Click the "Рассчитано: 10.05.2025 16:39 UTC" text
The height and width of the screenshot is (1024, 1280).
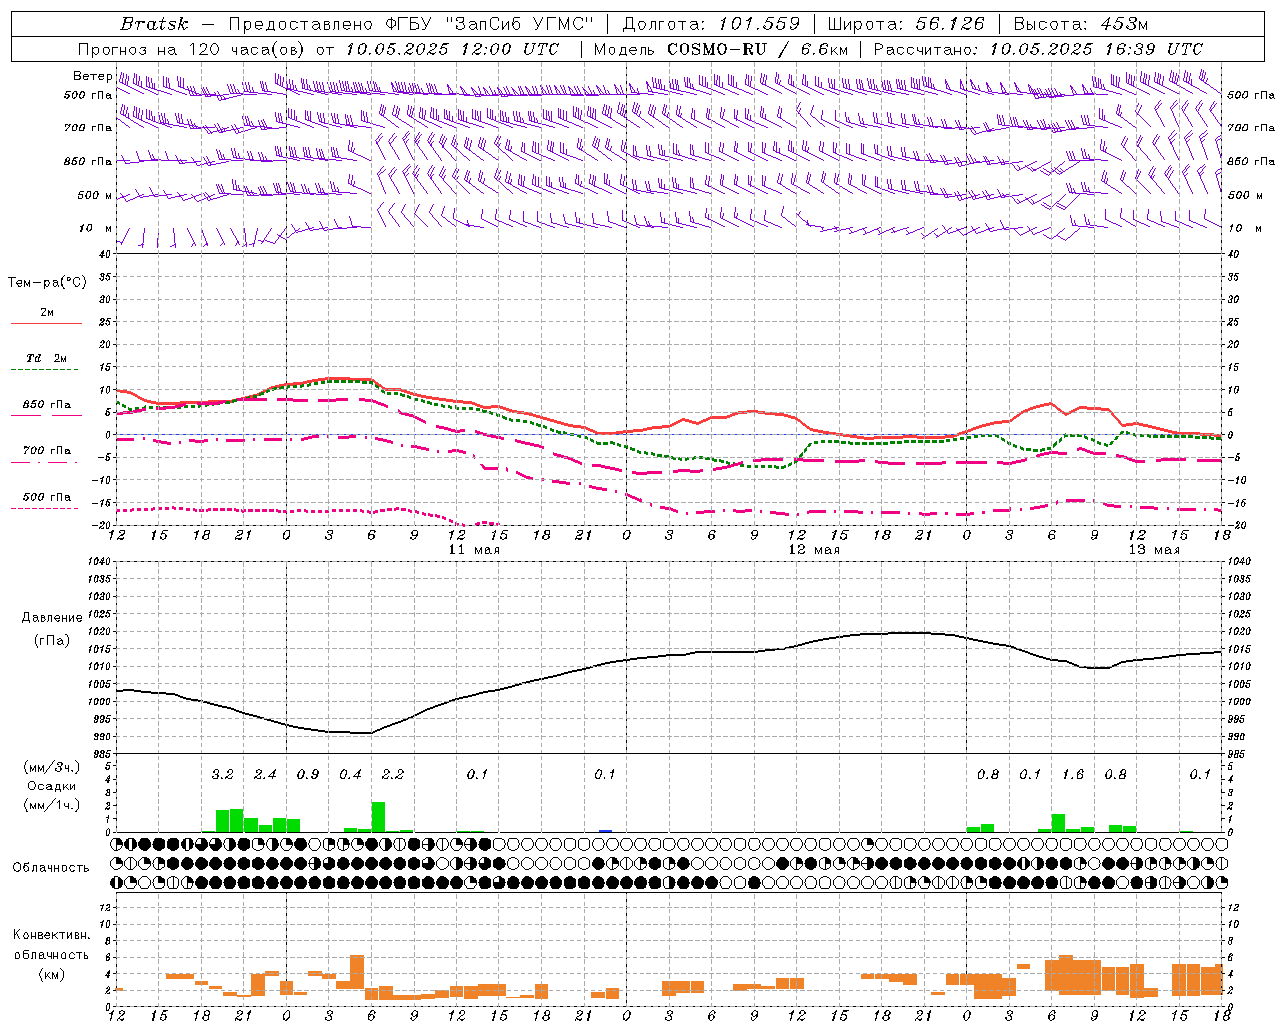pos(1038,49)
